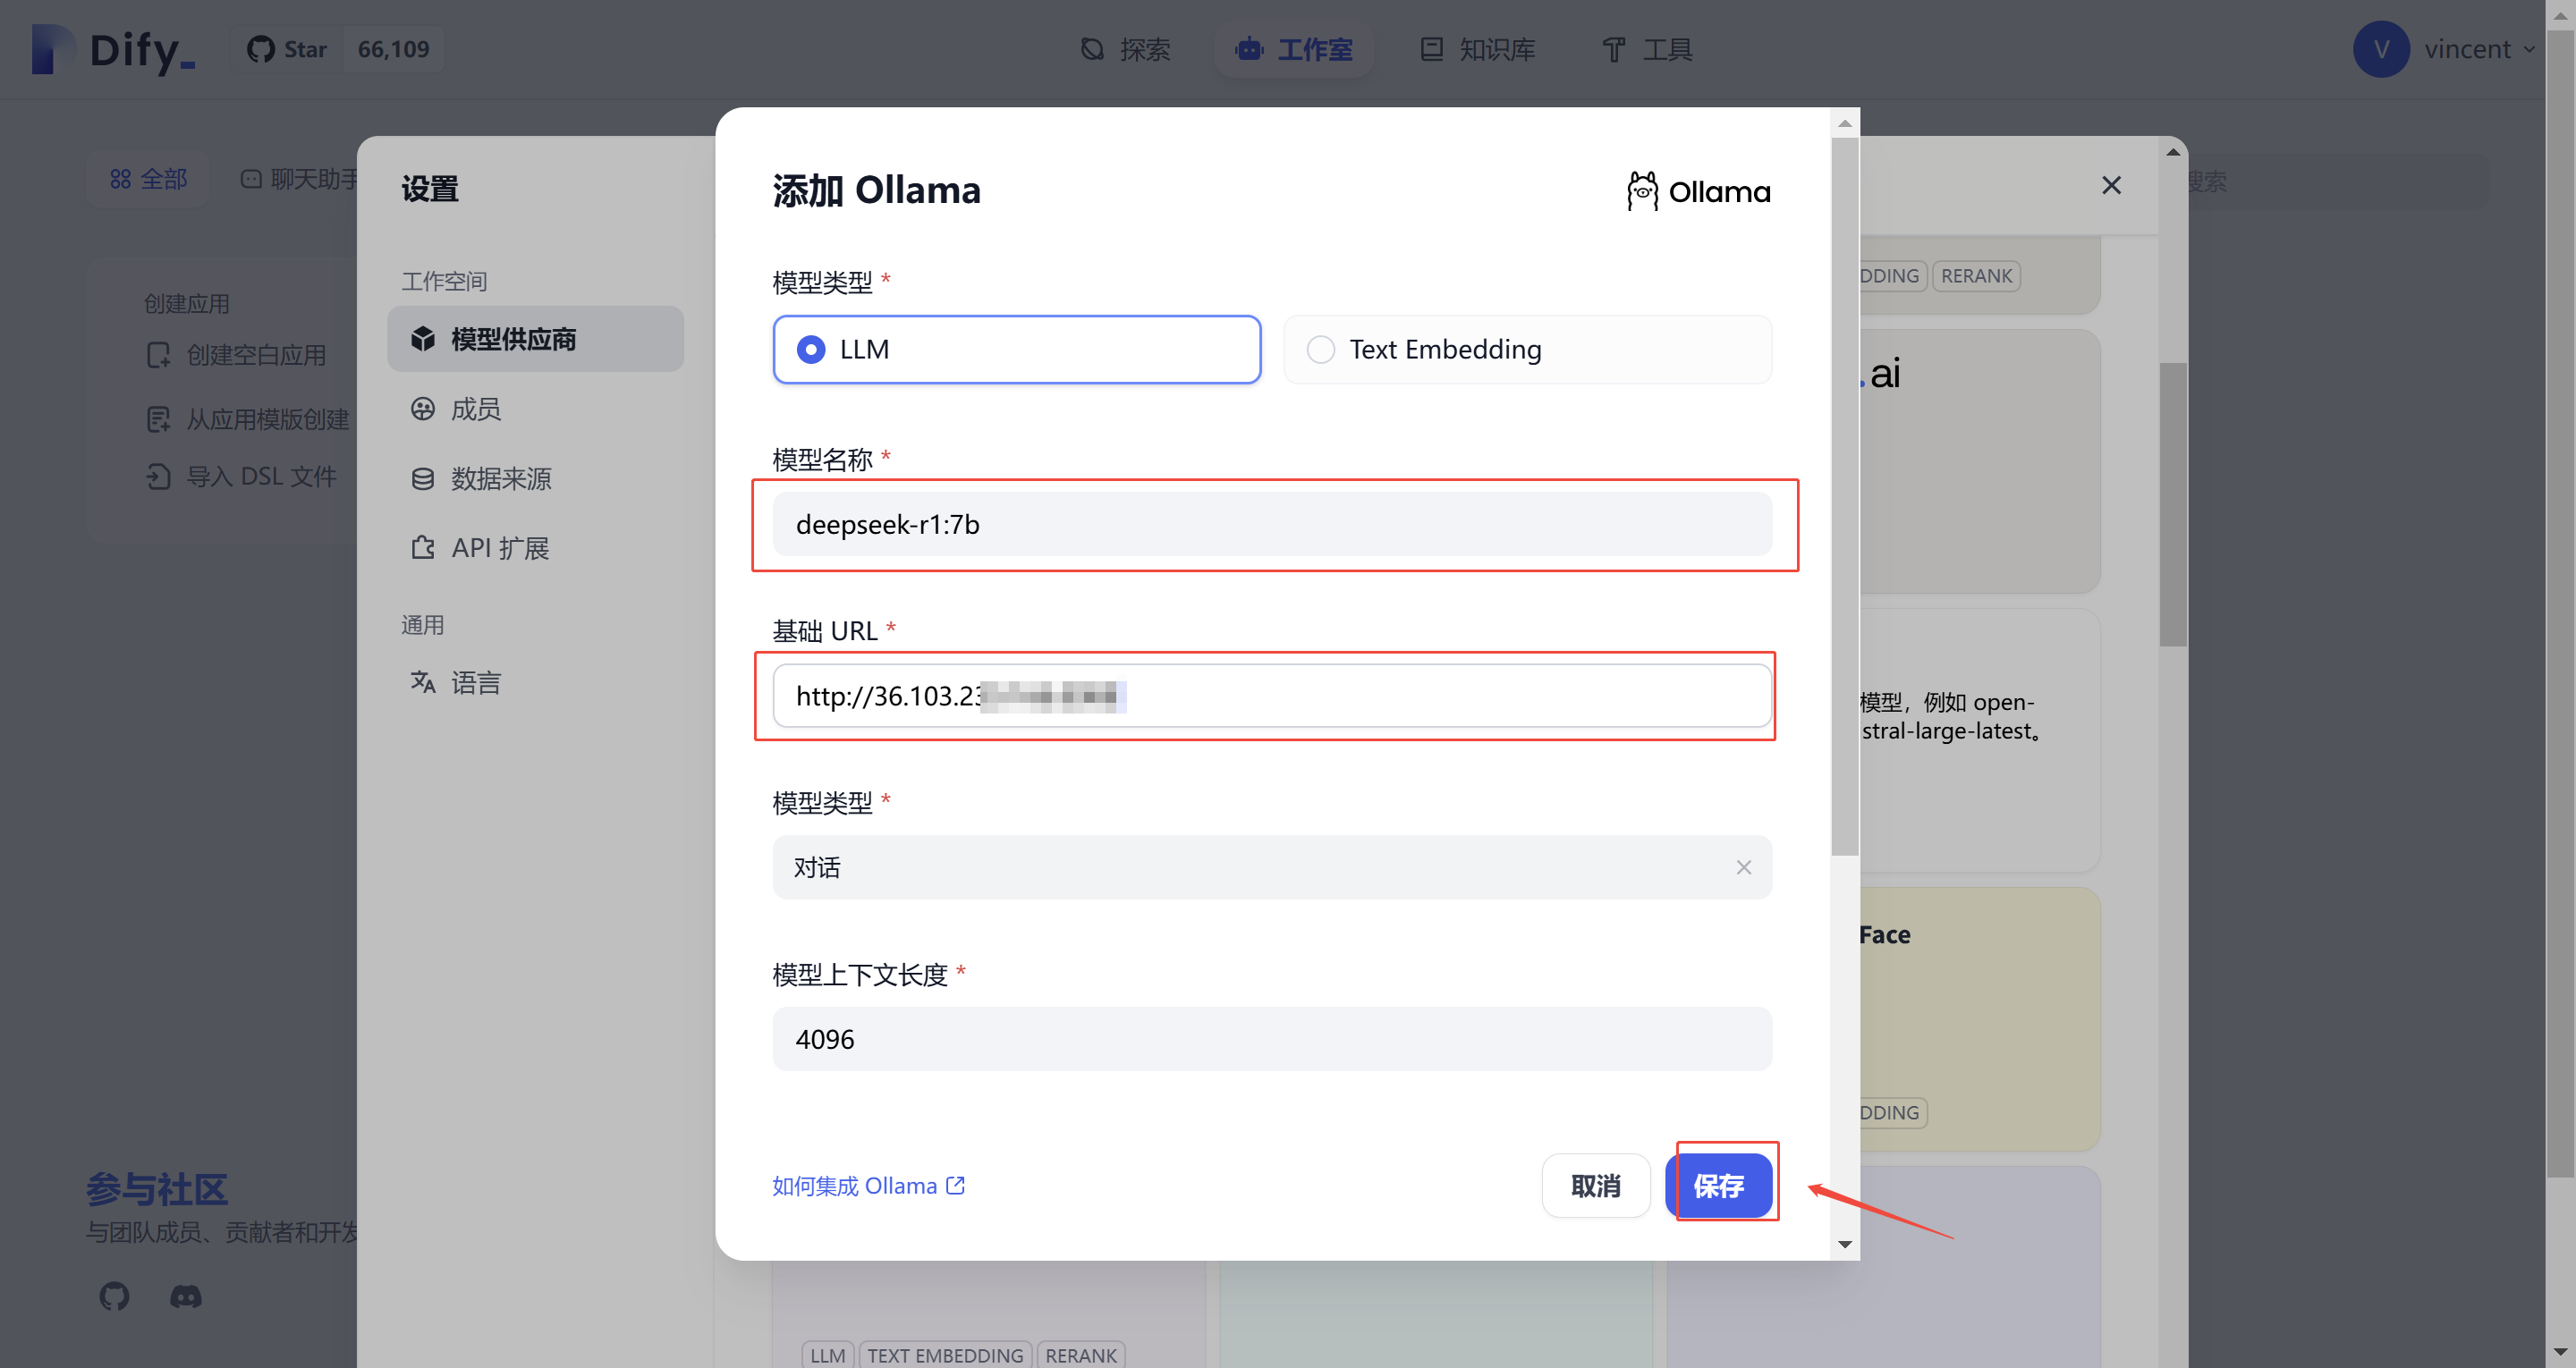Open 数据来源 settings section
The width and height of the screenshot is (2576, 1368).
535,478
